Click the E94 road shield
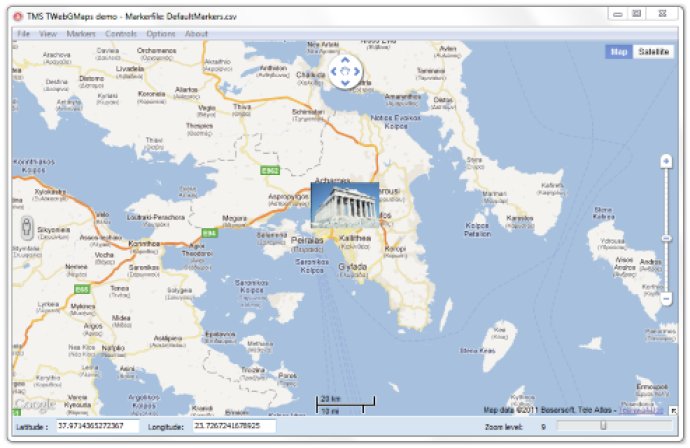Screen dimensions: 690x448 click(x=209, y=233)
